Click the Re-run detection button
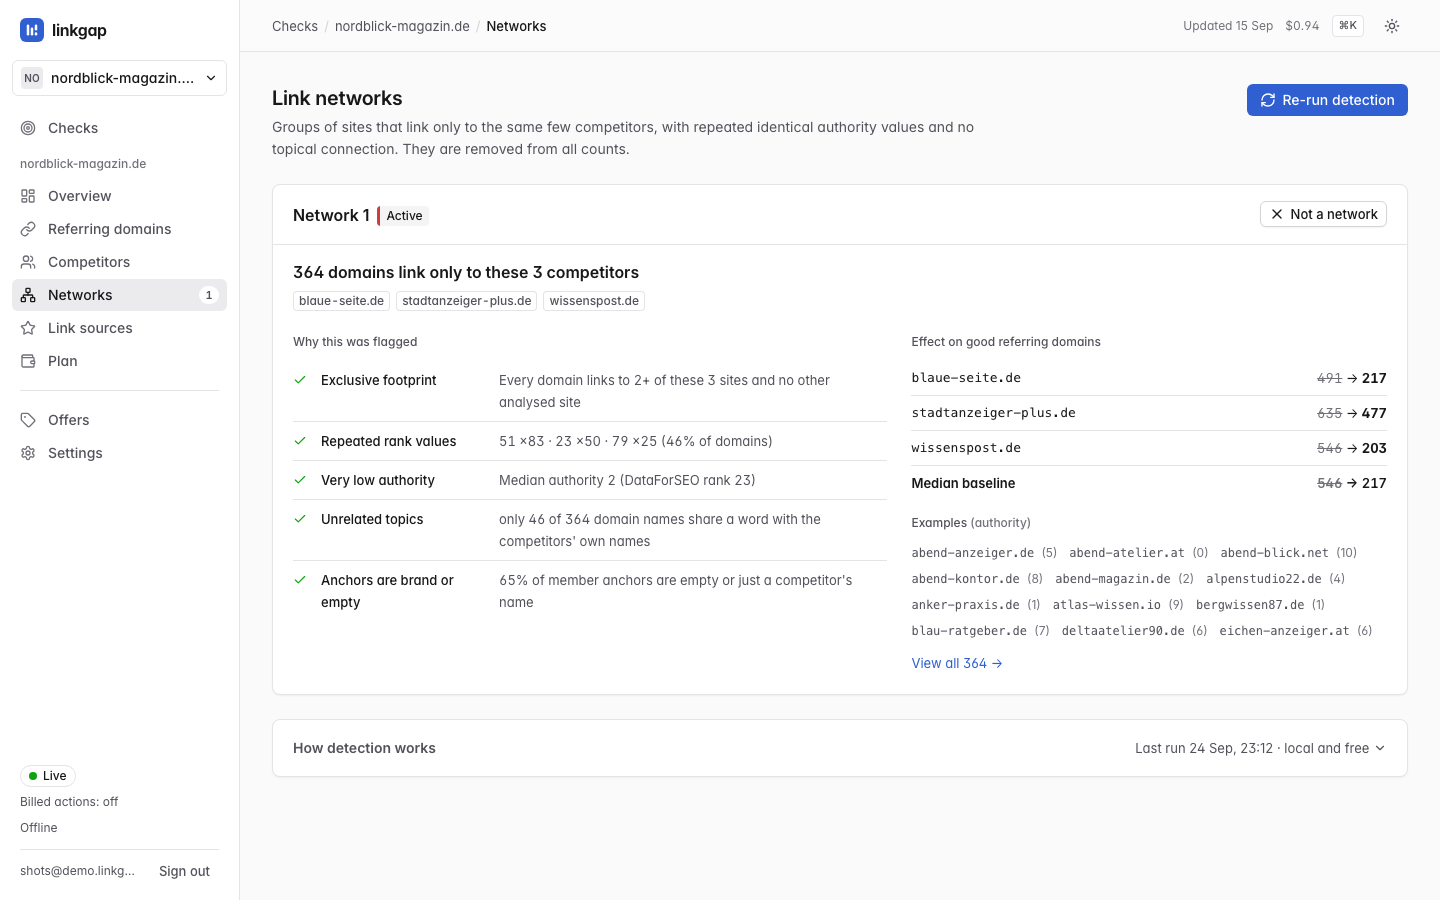Screen dimensions: 1440x900 (1327, 100)
